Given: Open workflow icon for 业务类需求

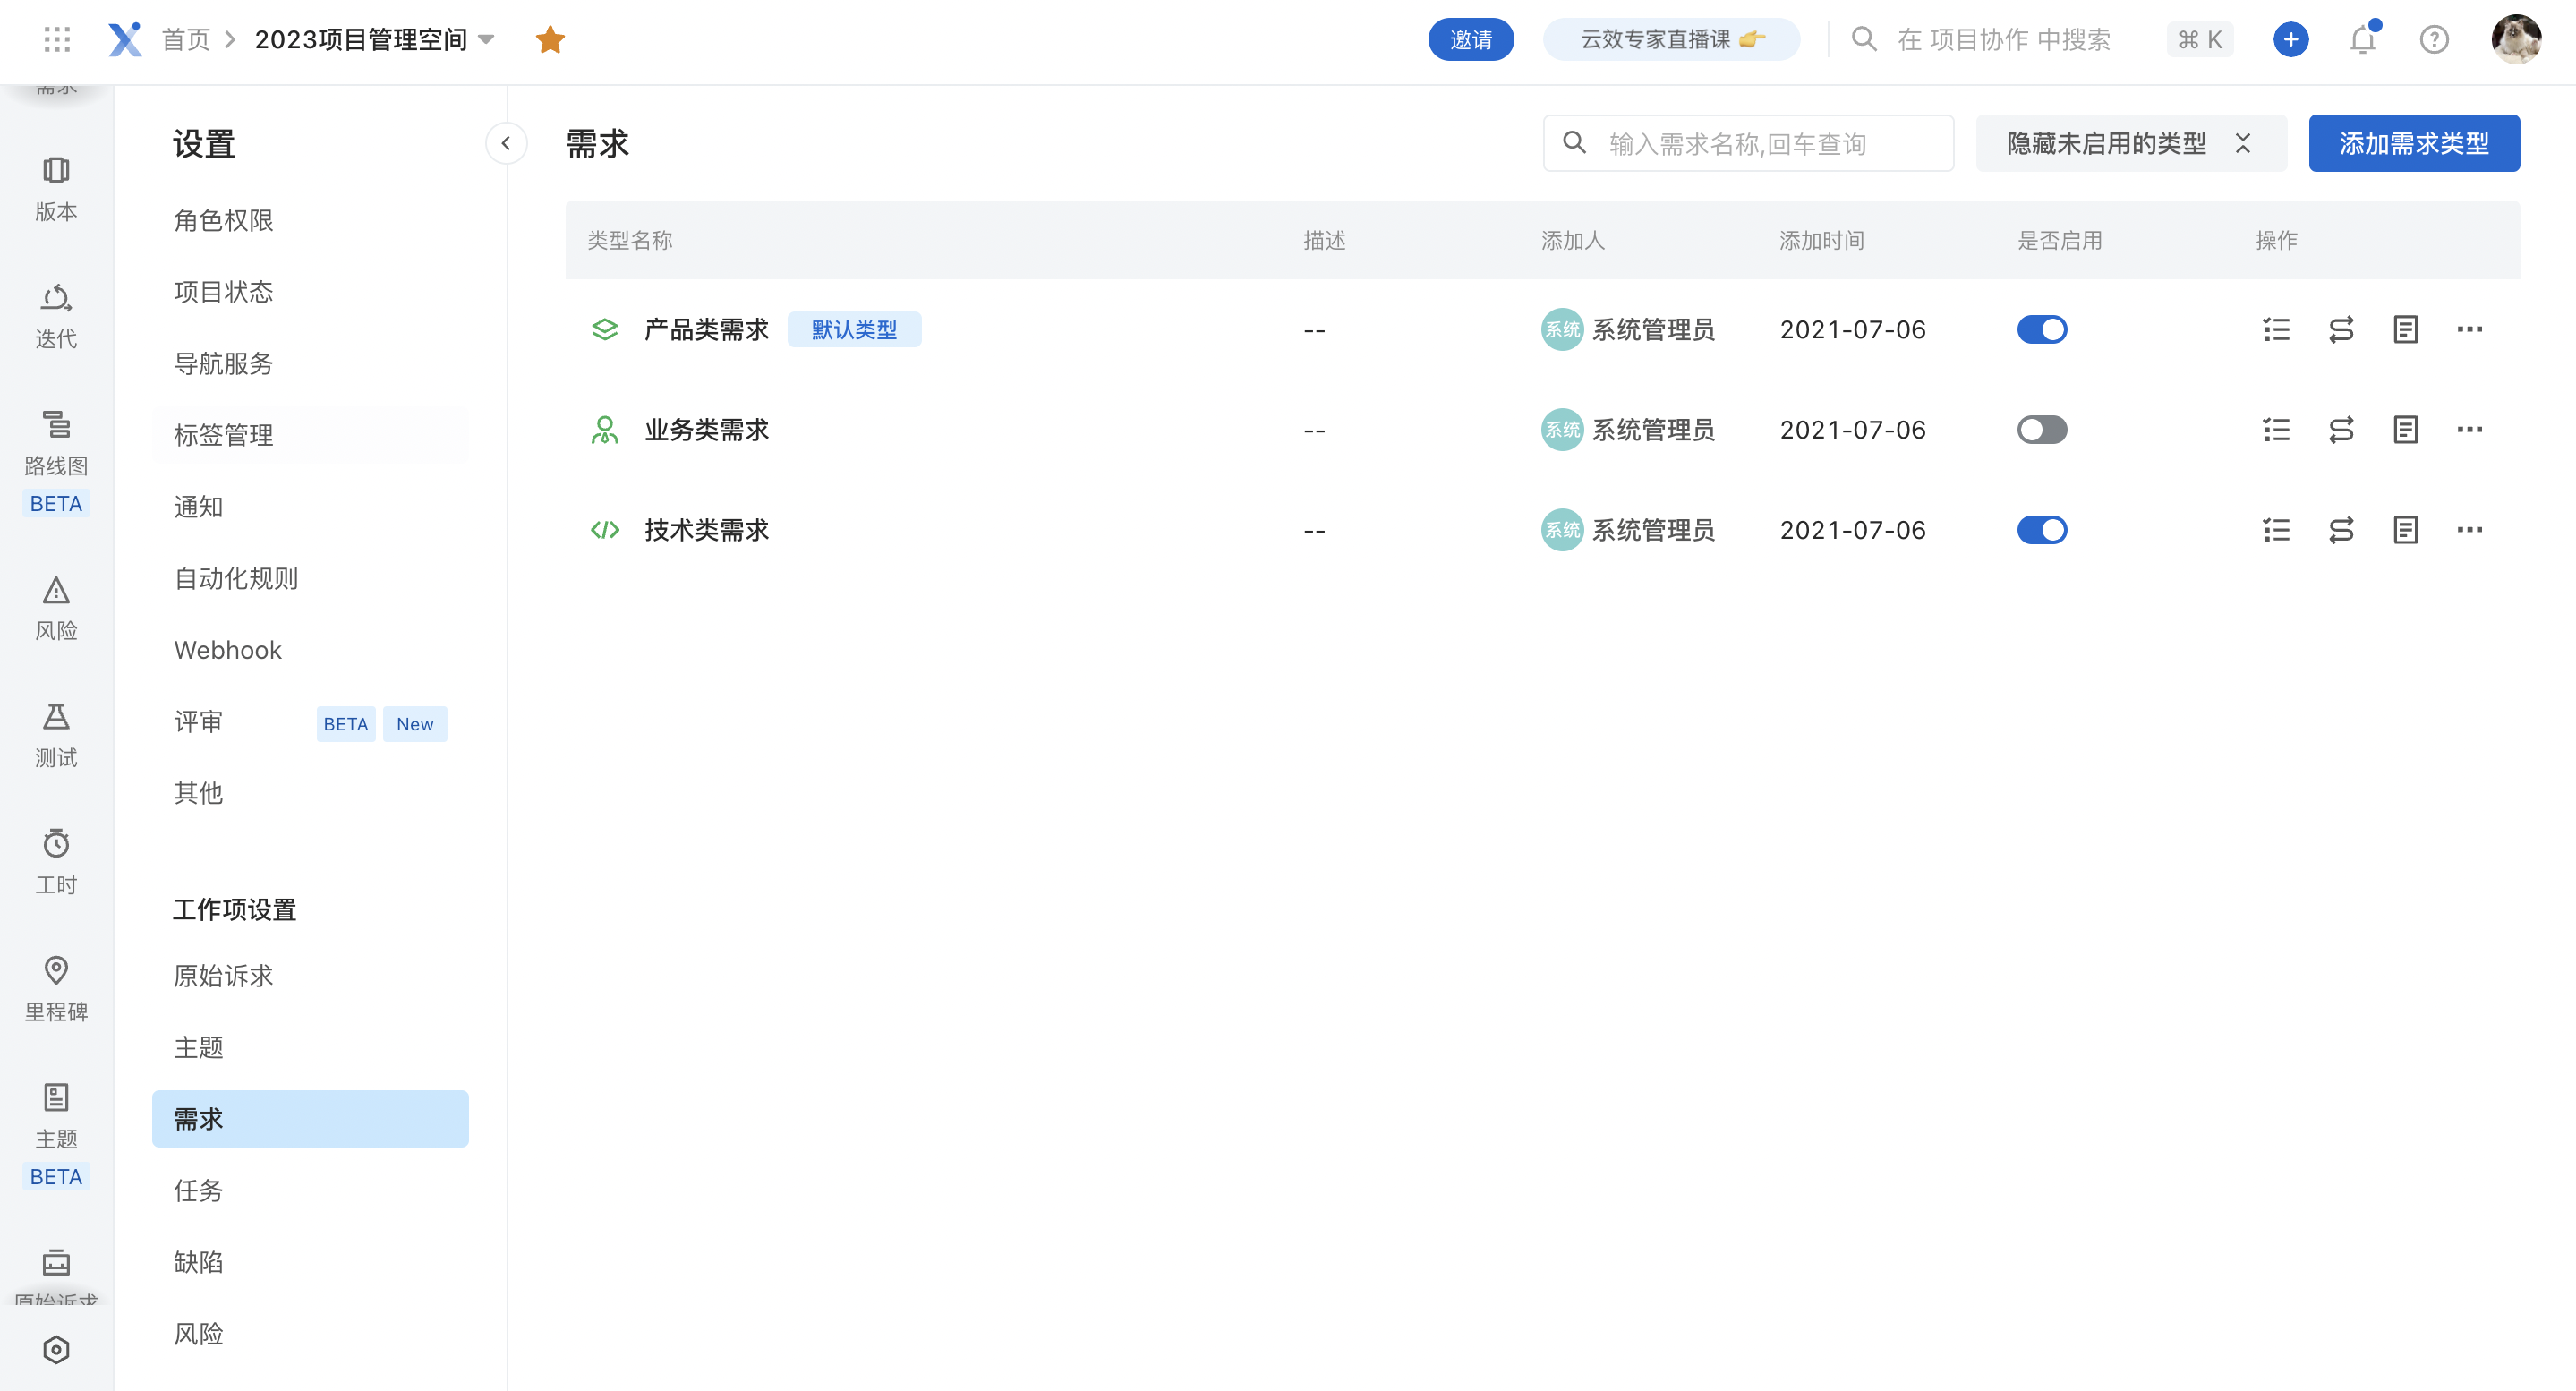Looking at the screenshot, I should pyautogui.click(x=2341, y=429).
